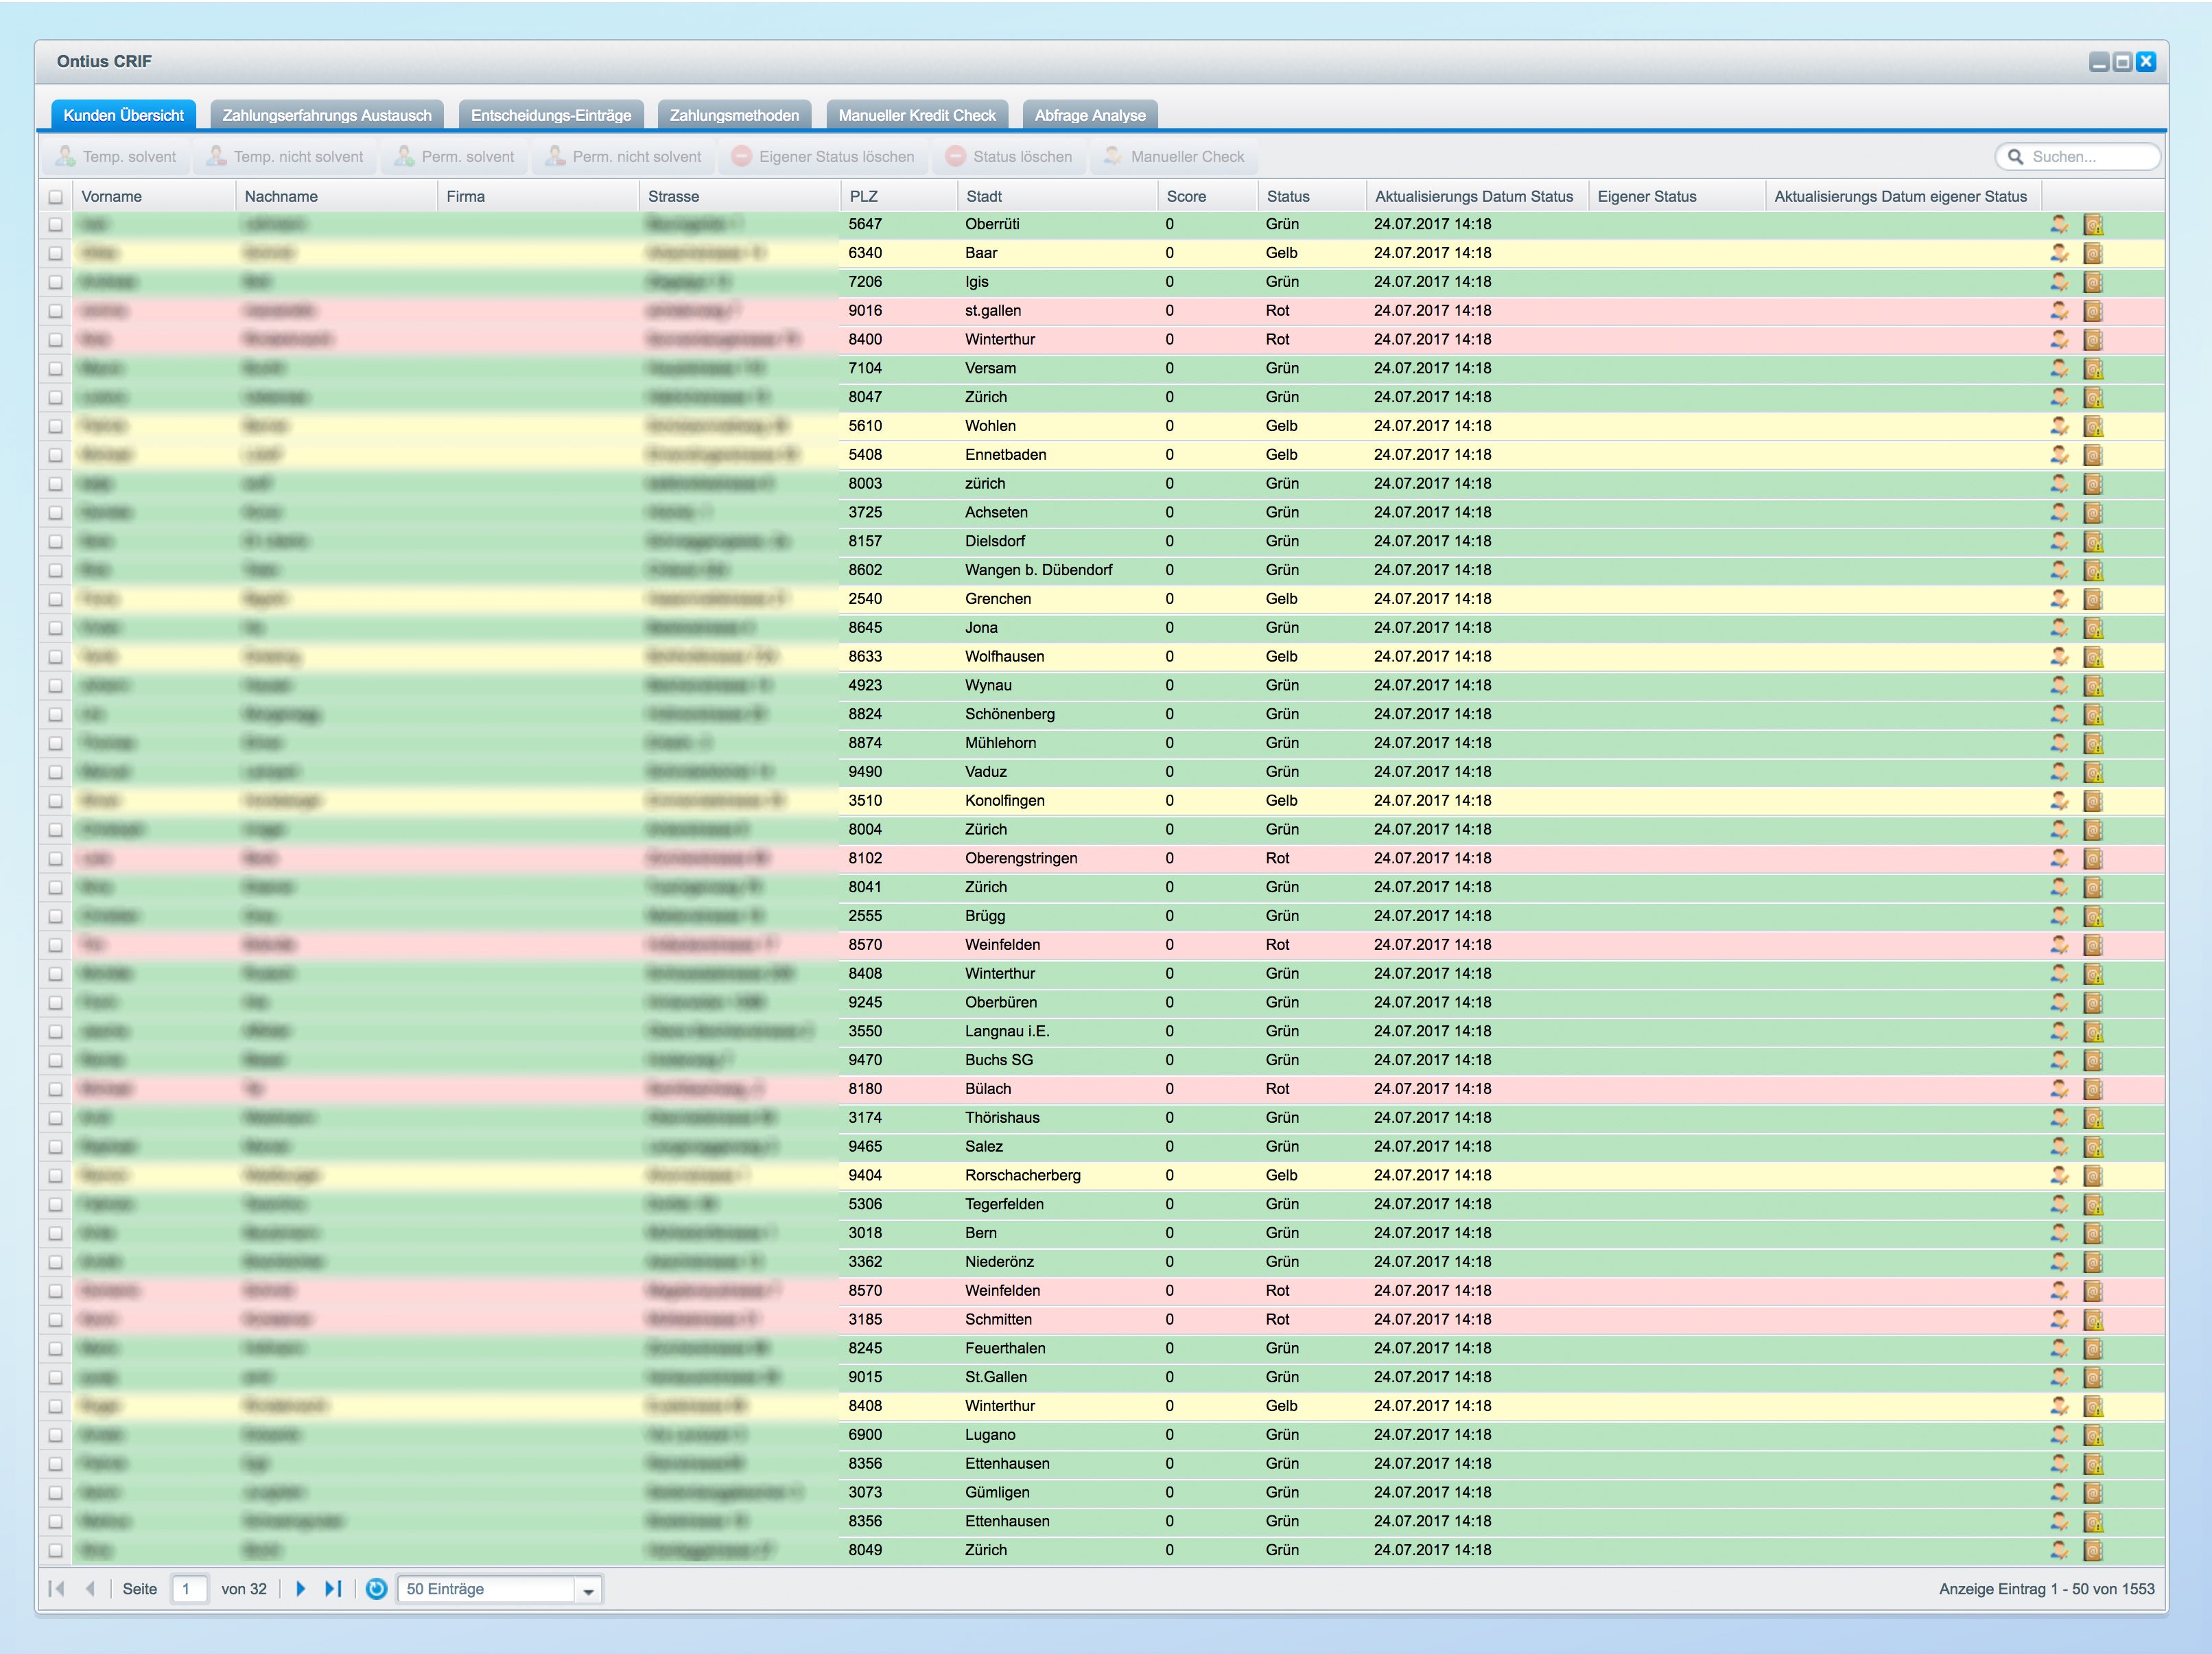
Task: Sort by the Eigener Status column header
Action: click(1677, 197)
